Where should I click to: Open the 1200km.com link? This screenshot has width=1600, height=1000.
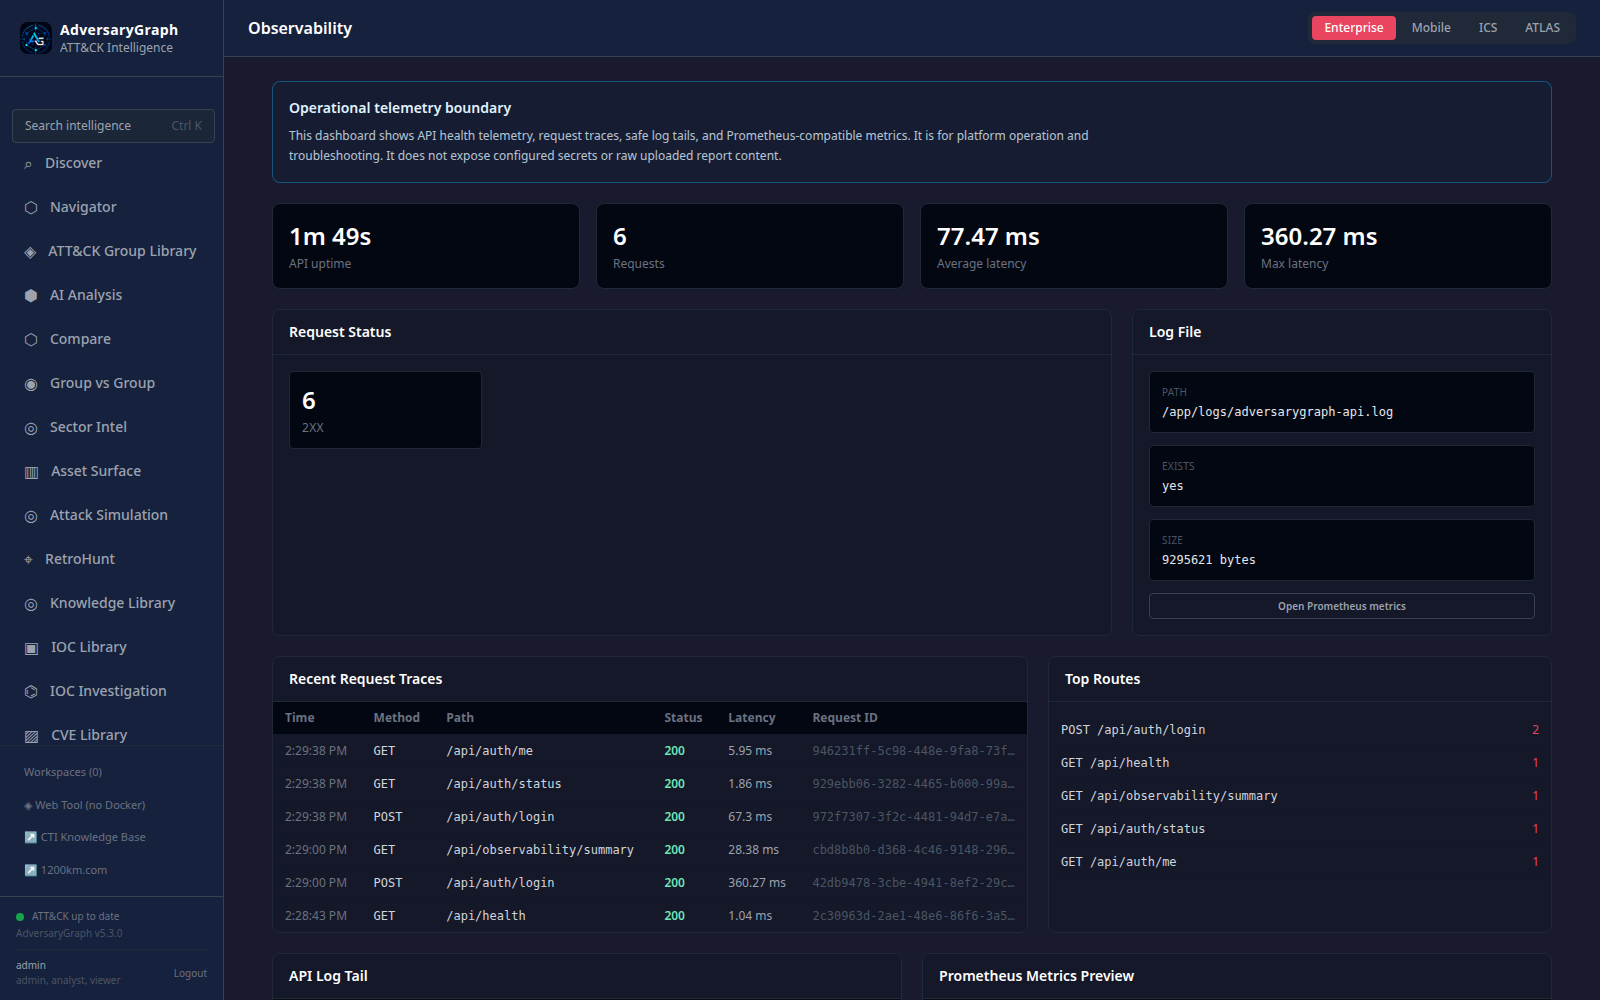click(x=66, y=870)
